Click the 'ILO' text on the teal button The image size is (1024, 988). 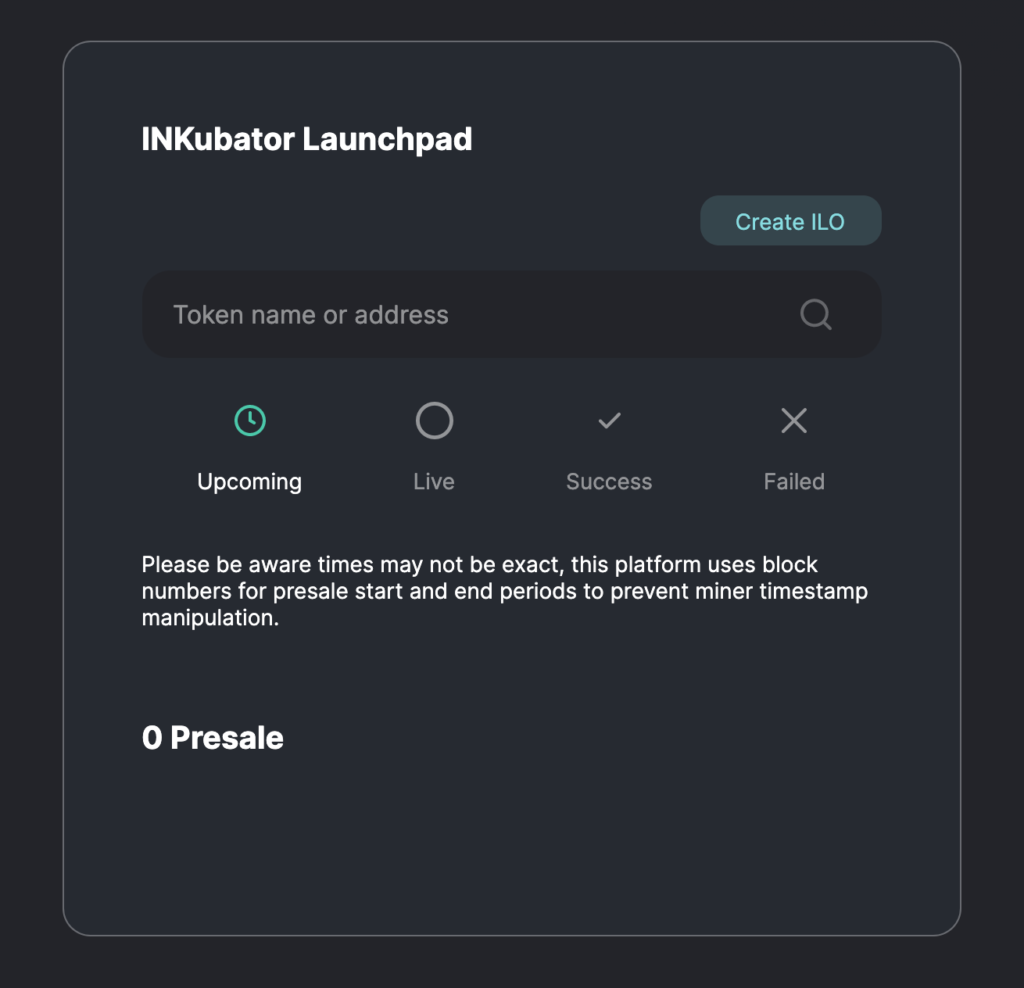827,222
